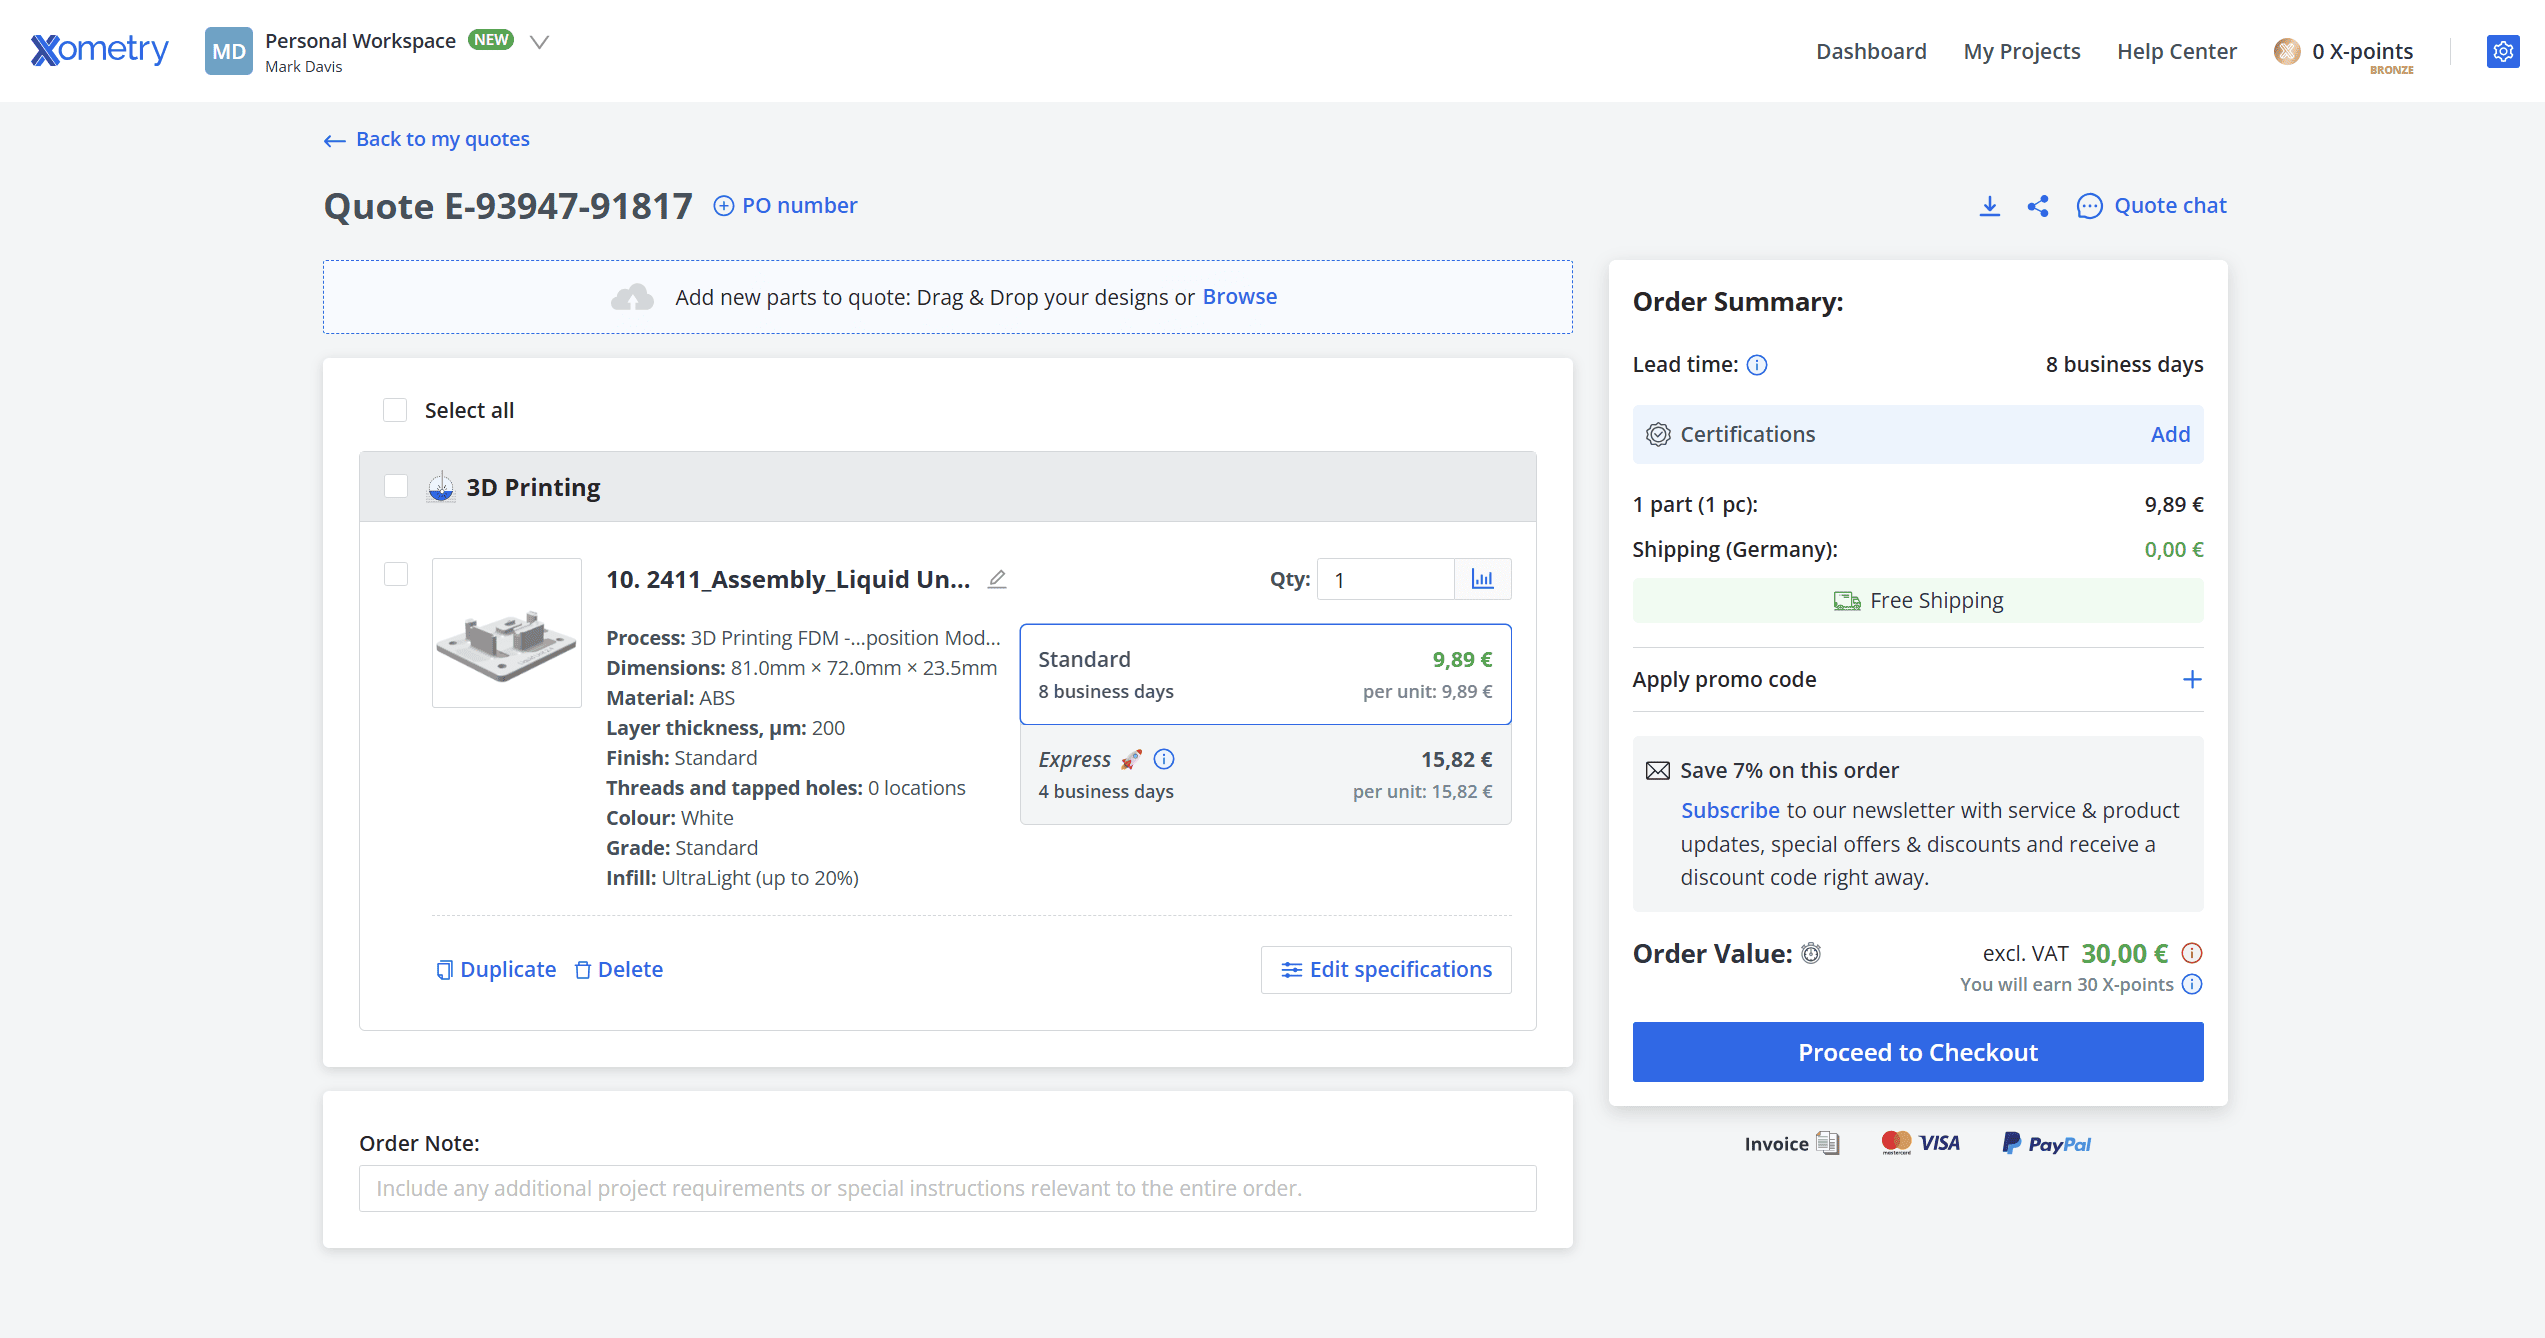Click the Edit specifications button
2545x1338 pixels.
(x=1386, y=969)
